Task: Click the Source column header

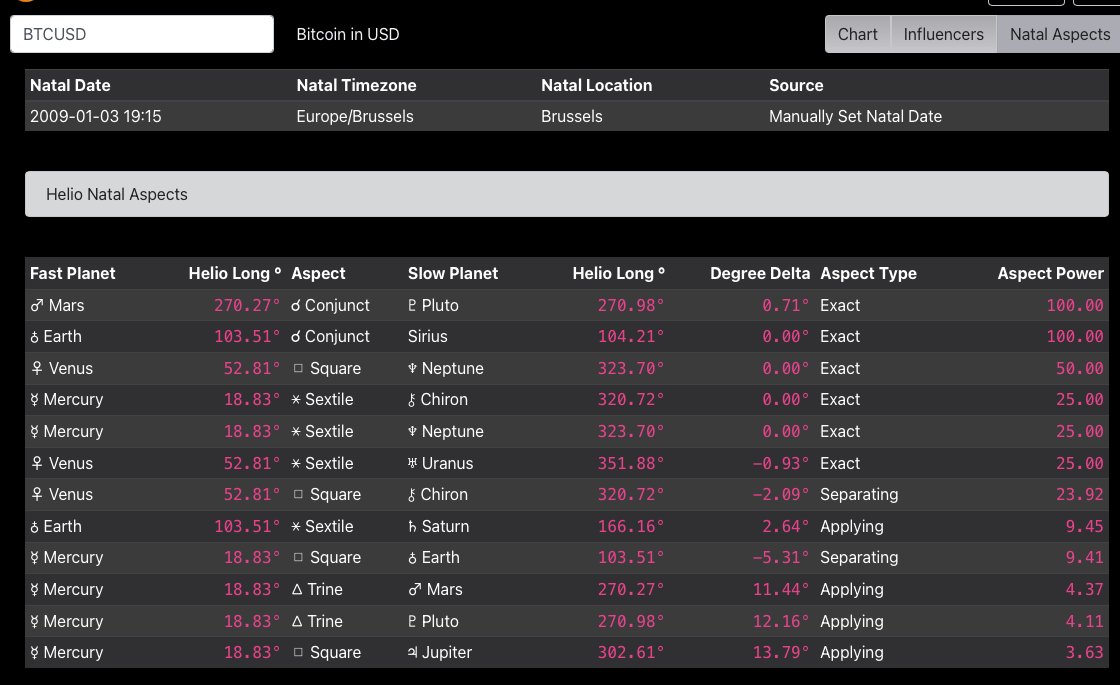Action: [x=796, y=85]
